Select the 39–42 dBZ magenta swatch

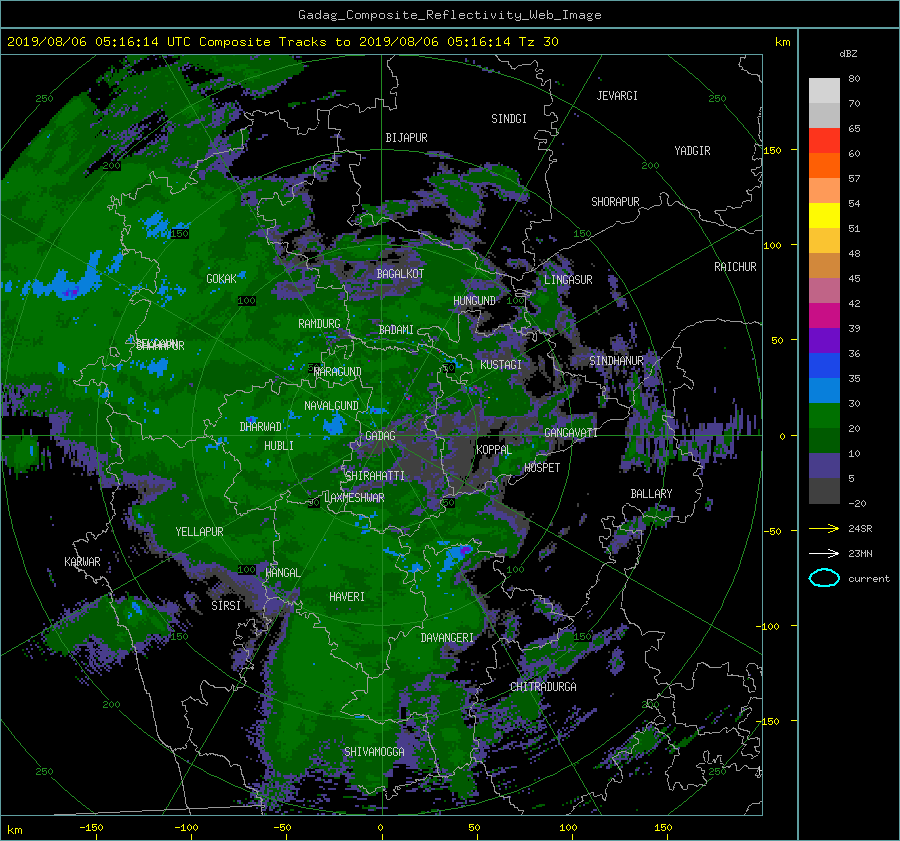(824, 315)
